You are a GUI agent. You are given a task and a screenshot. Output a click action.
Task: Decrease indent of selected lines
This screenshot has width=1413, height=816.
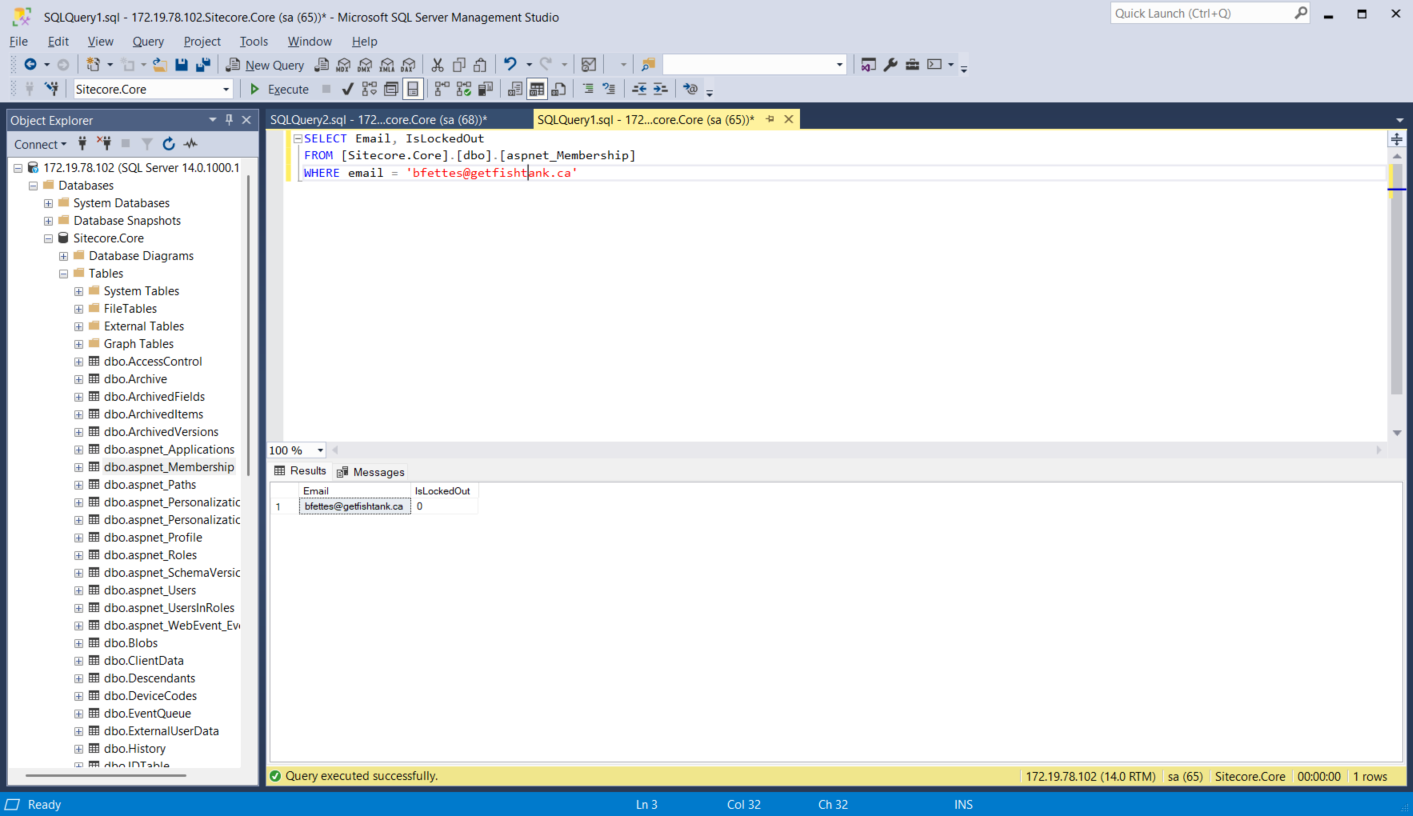click(639, 89)
